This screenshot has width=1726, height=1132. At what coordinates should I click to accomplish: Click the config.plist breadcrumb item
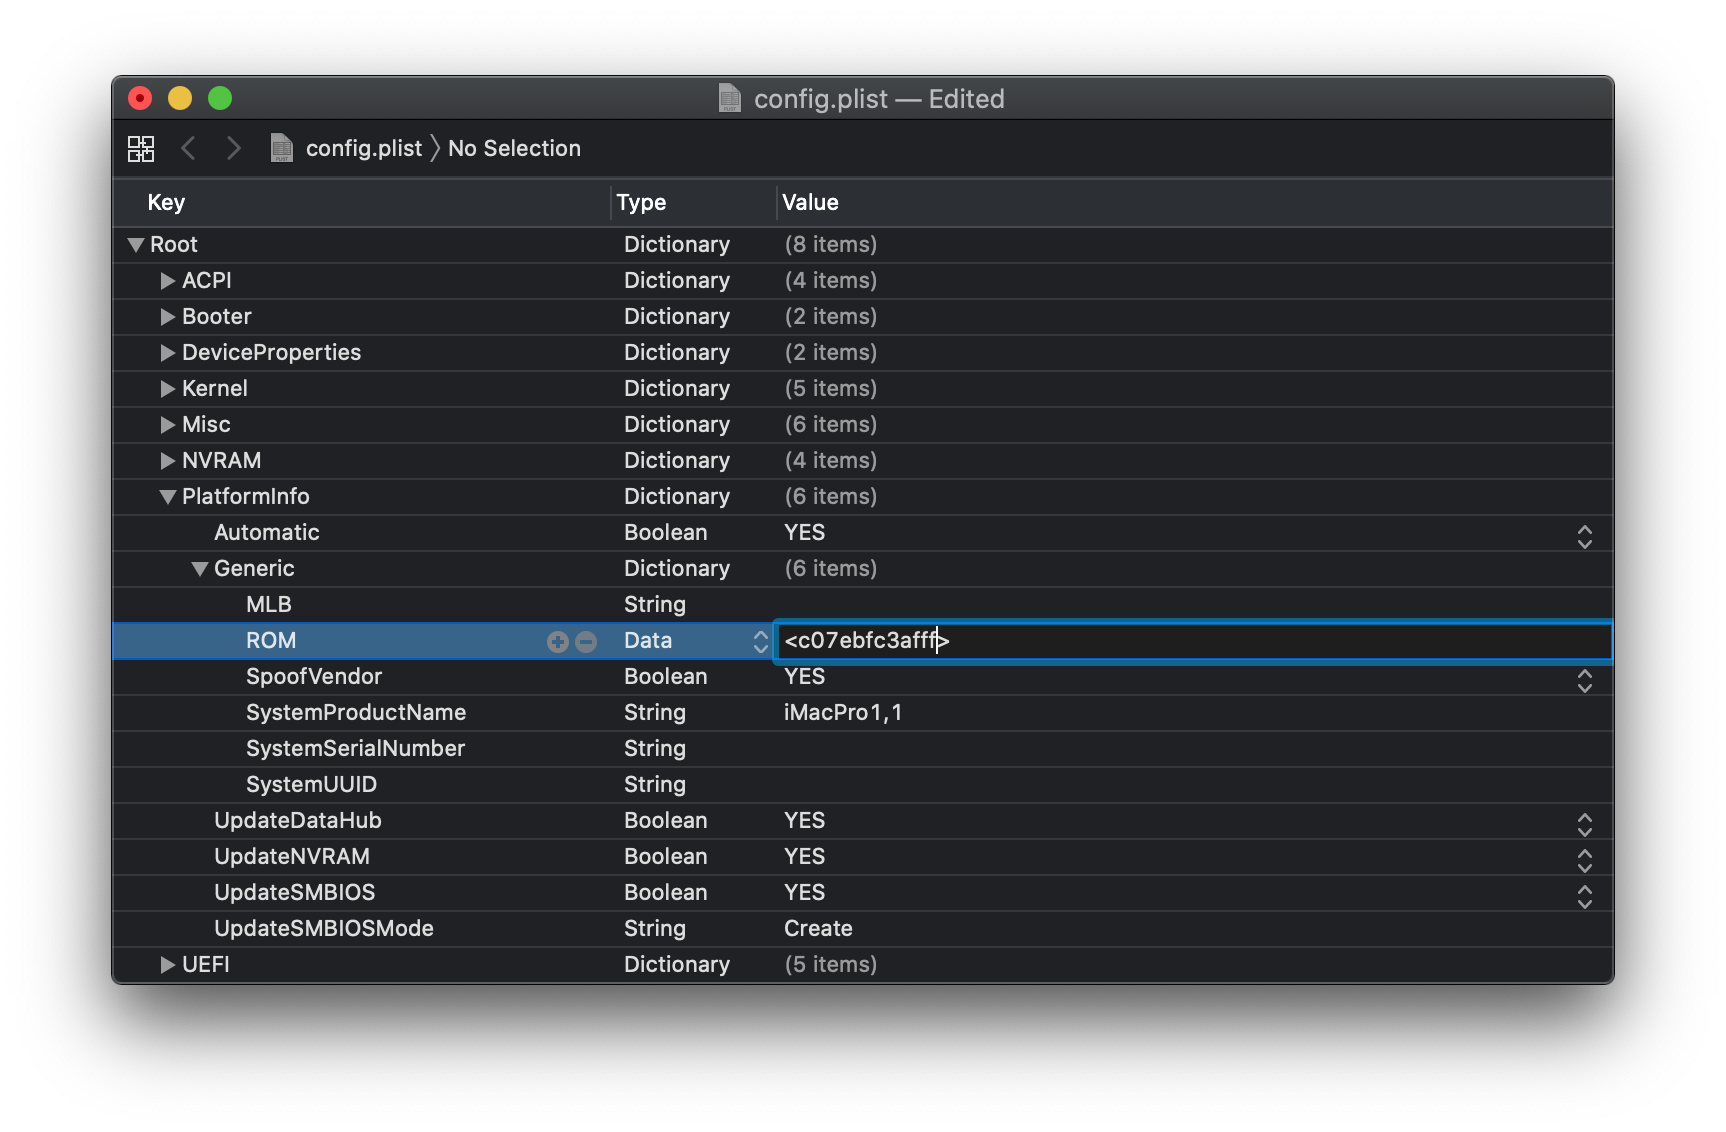pyautogui.click(x=363, y=148)
